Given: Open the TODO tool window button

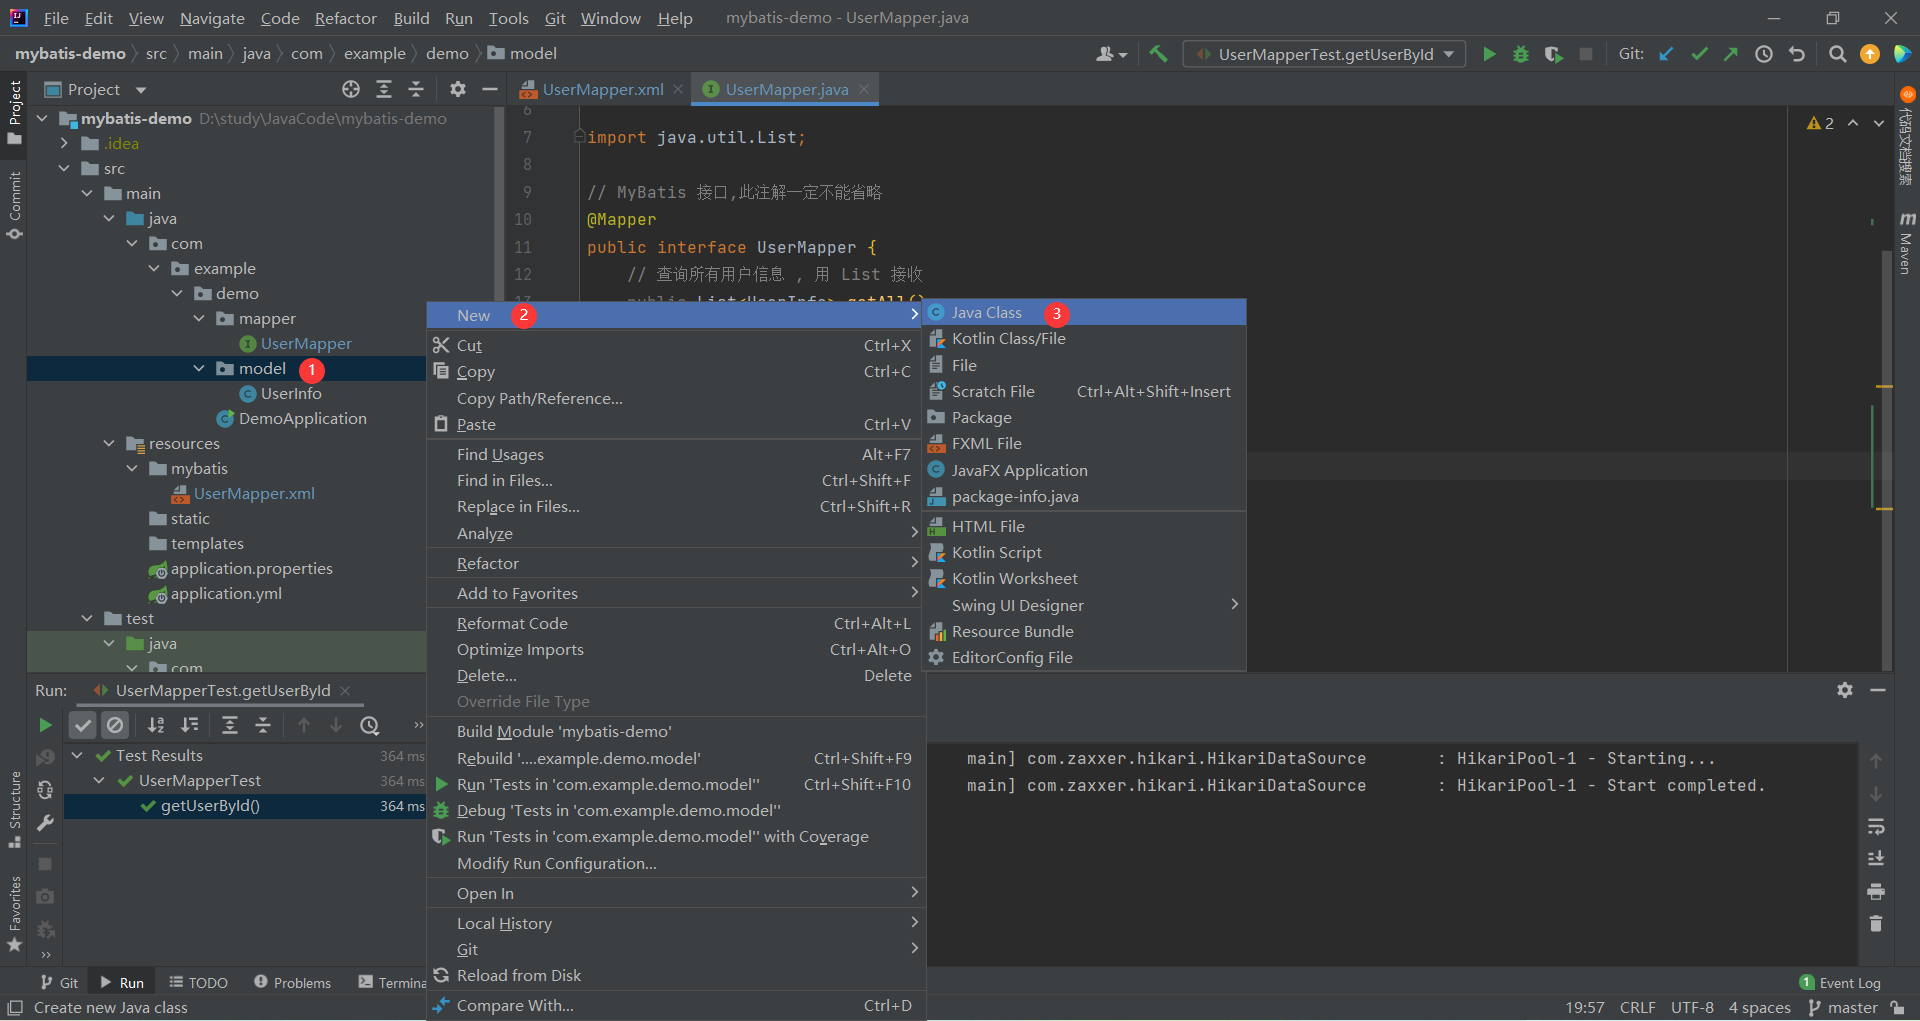Looking at the screenshot, I should tap(198, 983).
